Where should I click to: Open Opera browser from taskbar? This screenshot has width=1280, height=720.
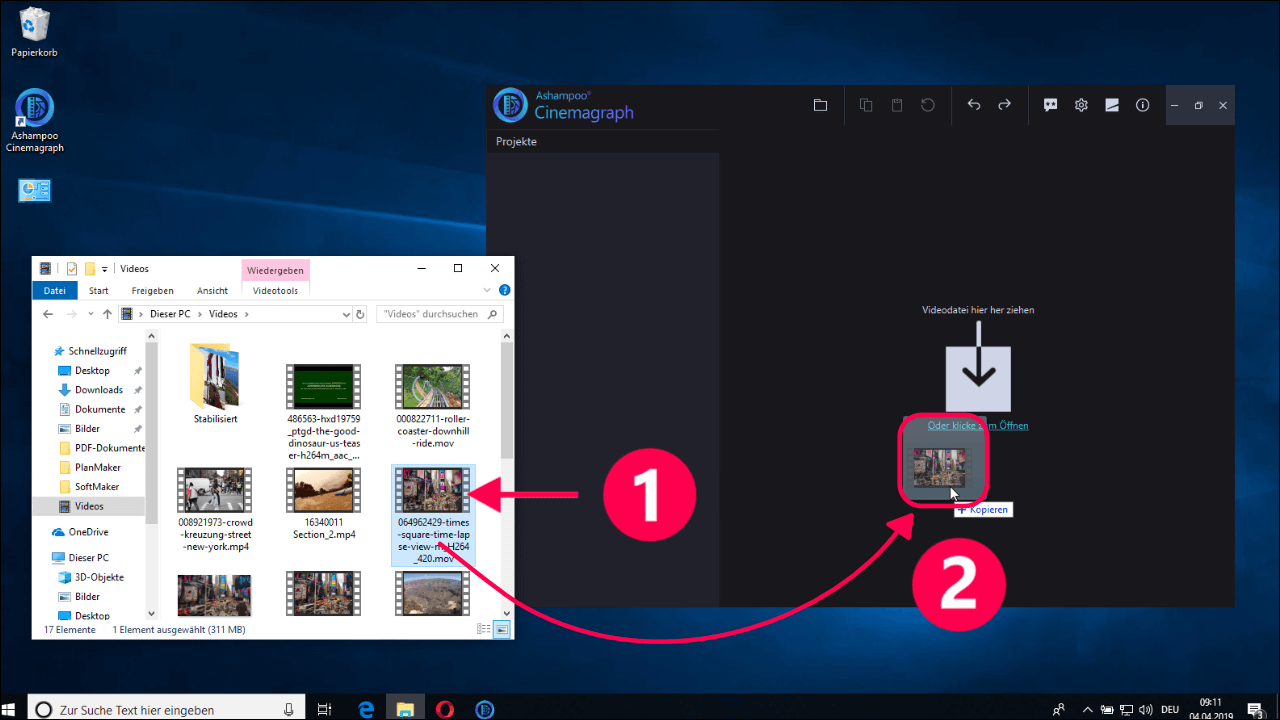(445, 709)
